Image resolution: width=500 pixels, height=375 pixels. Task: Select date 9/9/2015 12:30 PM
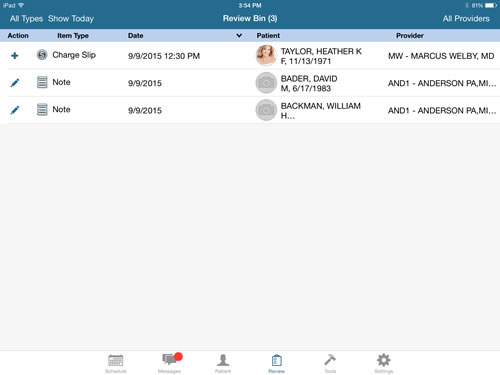coord(164,56)
